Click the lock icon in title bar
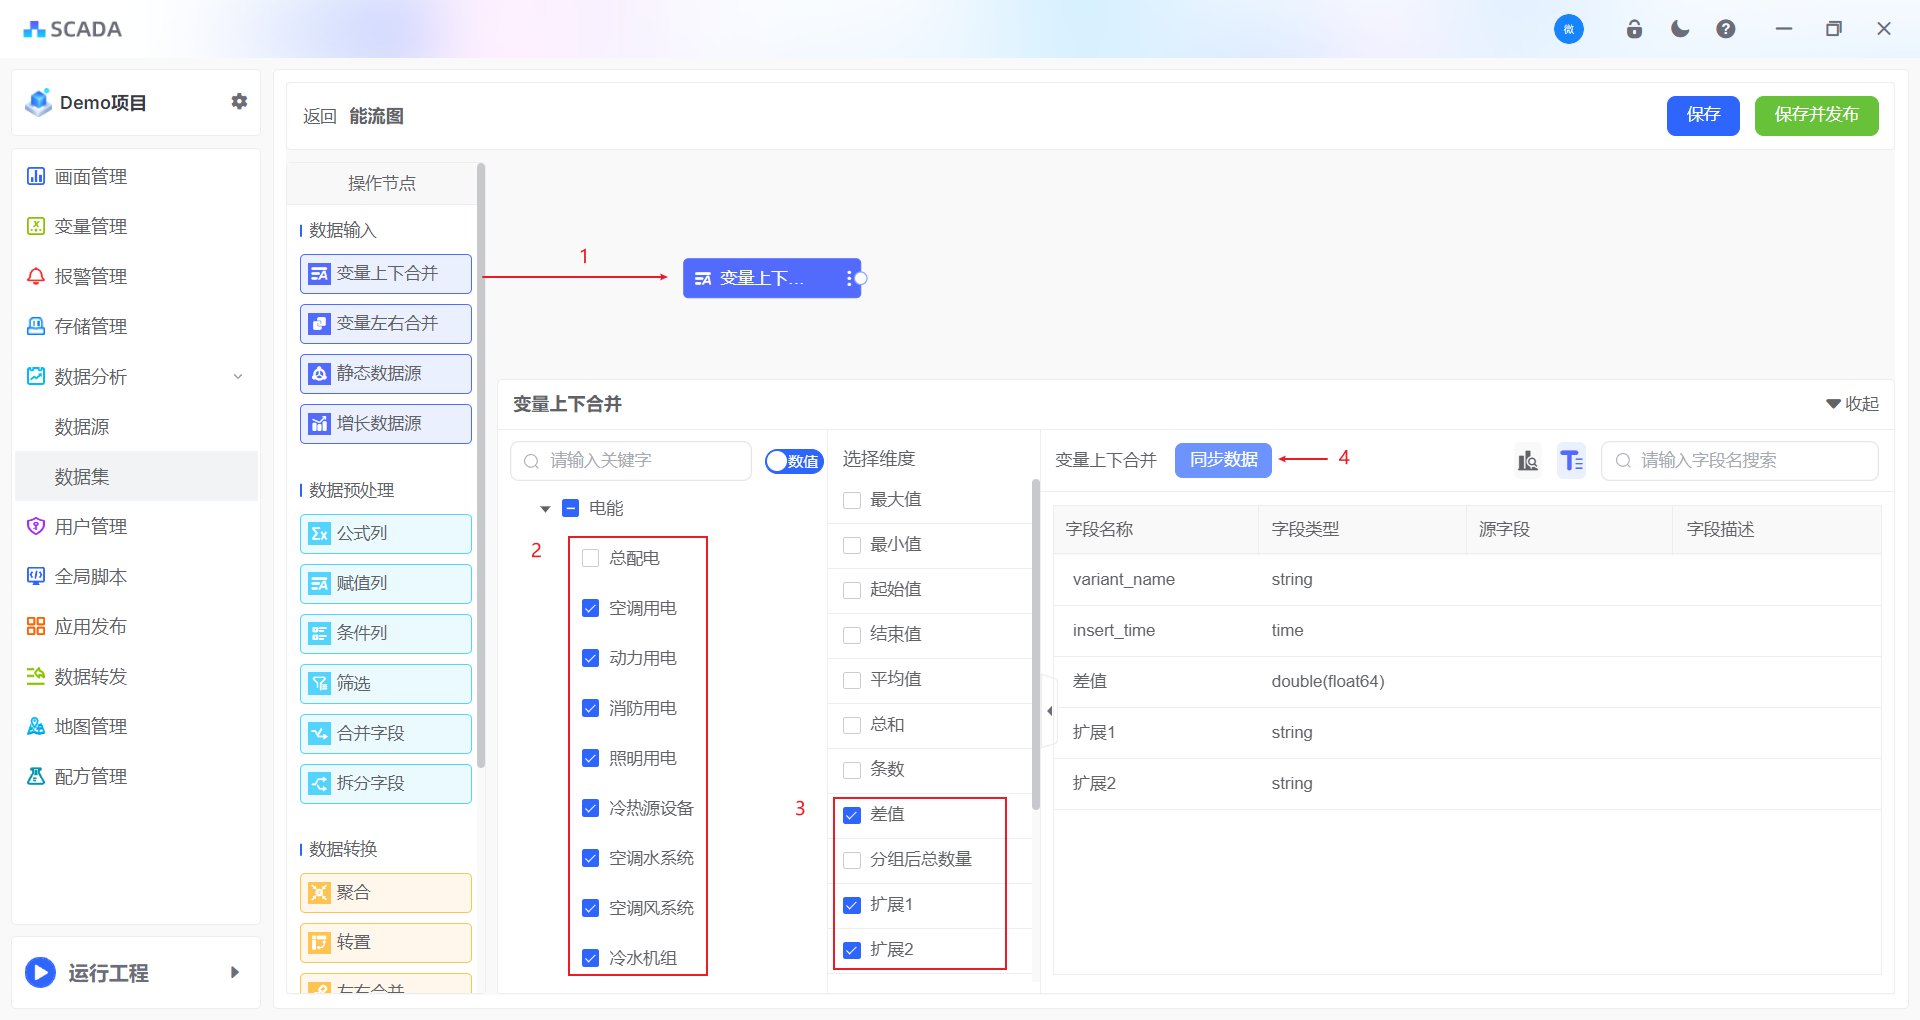1920x1020 pixels. point(1634,29)
